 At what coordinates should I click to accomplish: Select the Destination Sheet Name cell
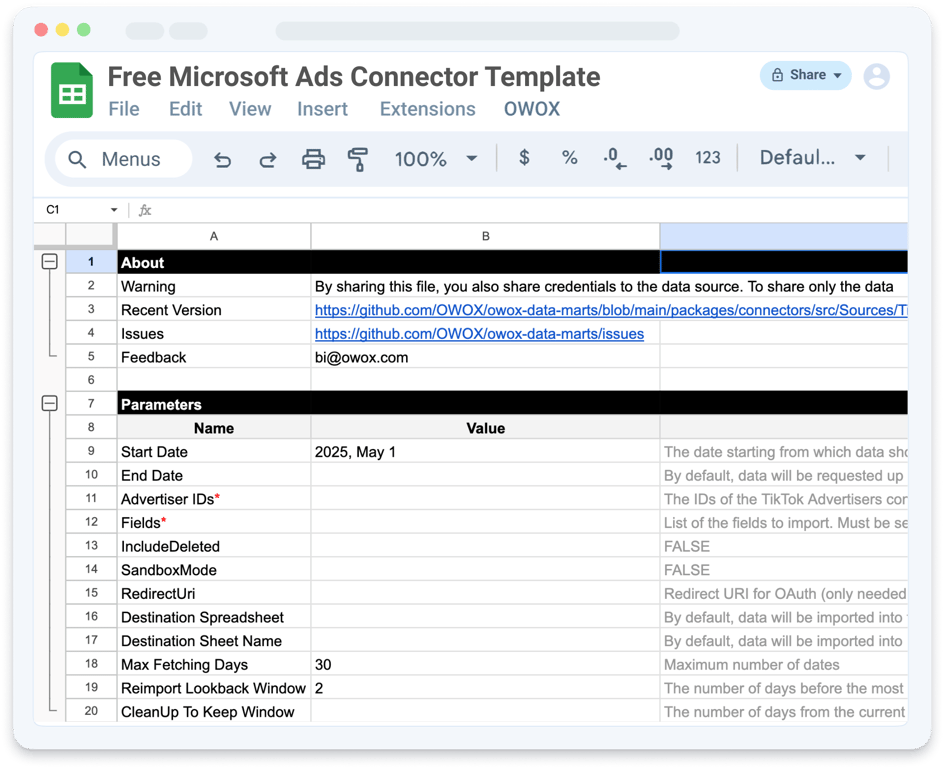214,640
